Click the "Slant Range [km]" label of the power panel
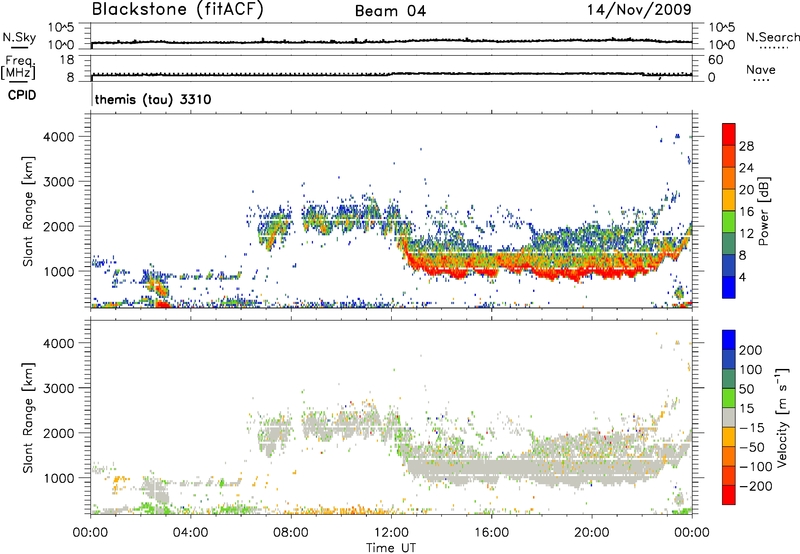This screenshot has width=800, height=554. 28,211
